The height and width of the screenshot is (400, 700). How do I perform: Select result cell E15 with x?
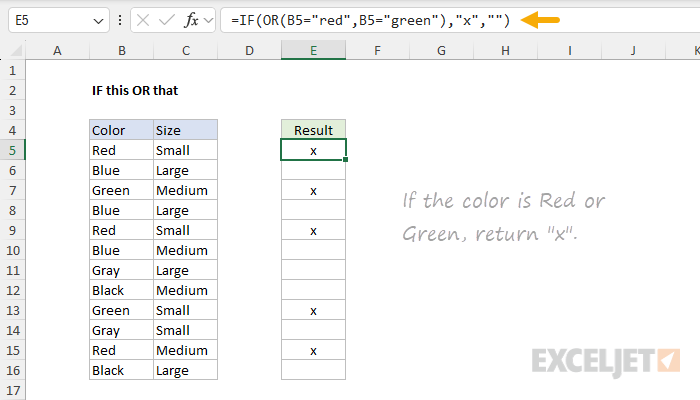click(313, 350)
